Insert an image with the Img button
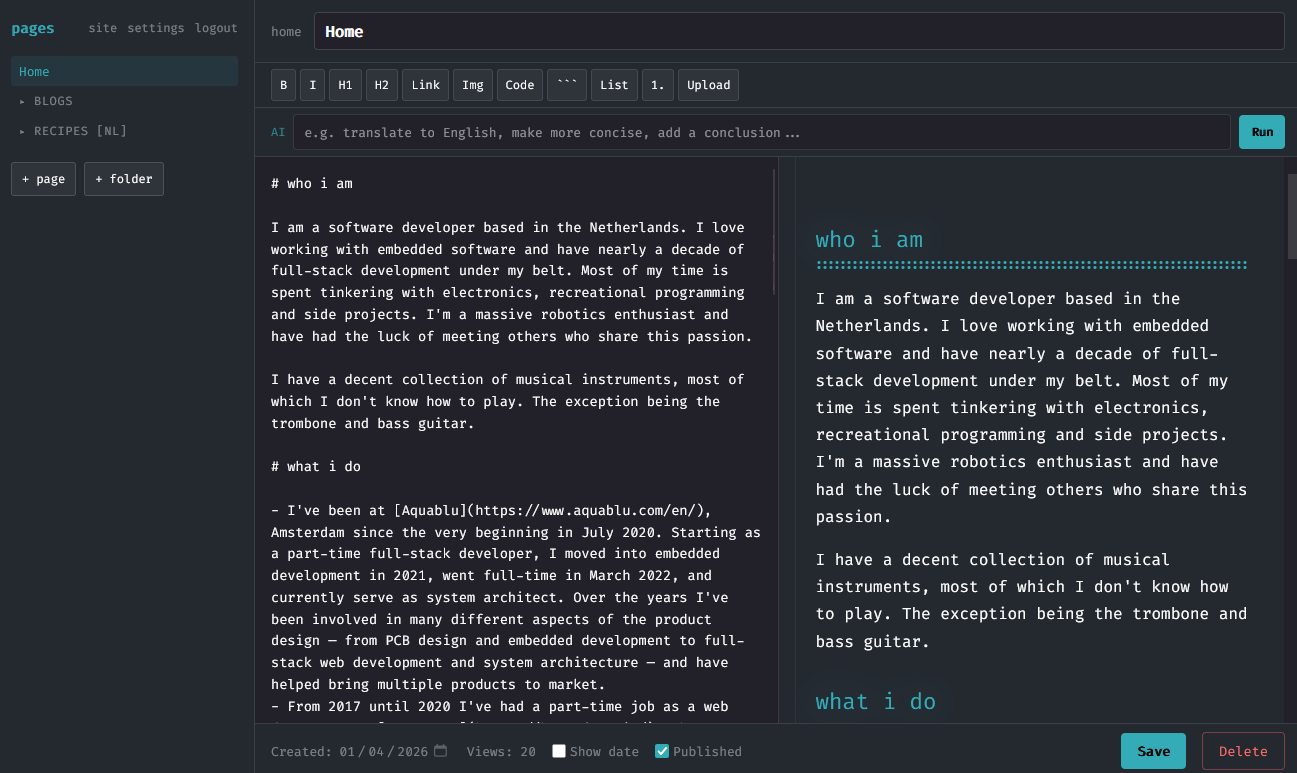 [x=473, y=85]
